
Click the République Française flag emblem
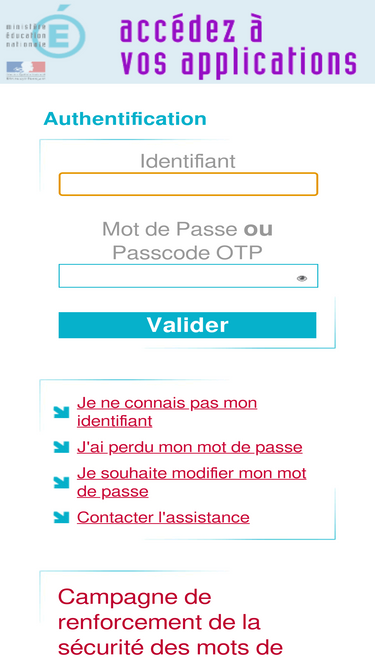click(26, 70)
